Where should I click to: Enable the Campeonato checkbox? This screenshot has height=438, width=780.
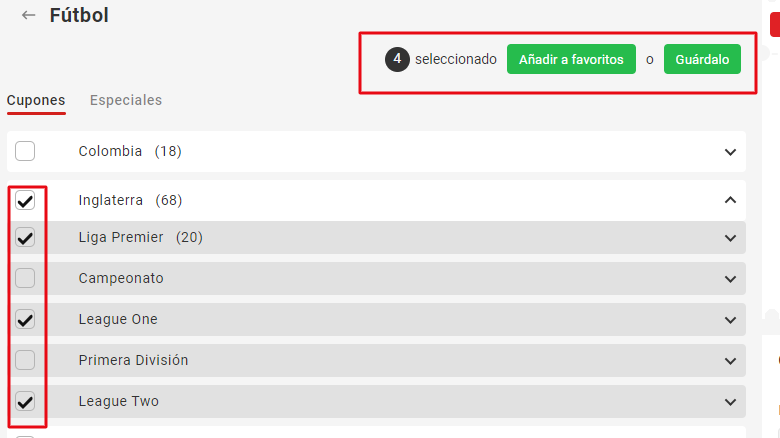(25, 278)
